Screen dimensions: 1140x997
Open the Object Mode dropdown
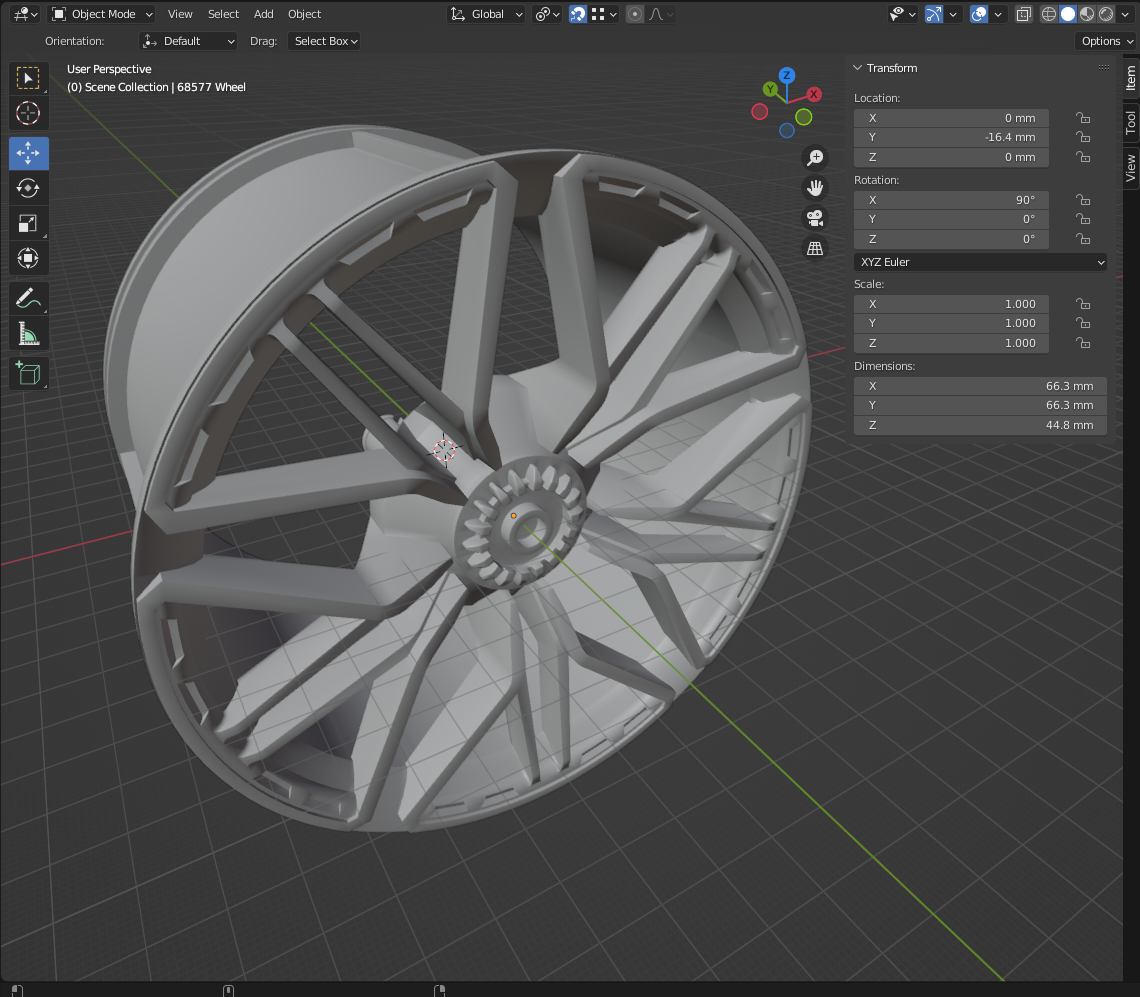click(x=103, y=14)
